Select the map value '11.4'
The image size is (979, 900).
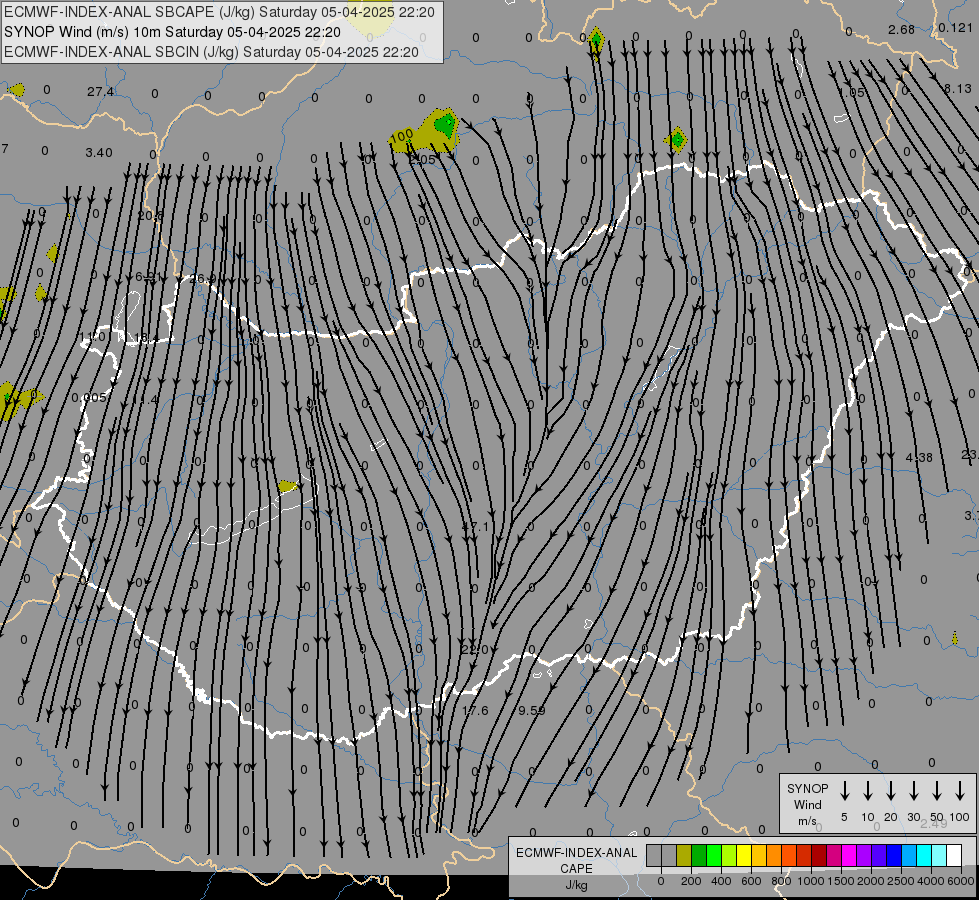(145, 400)
